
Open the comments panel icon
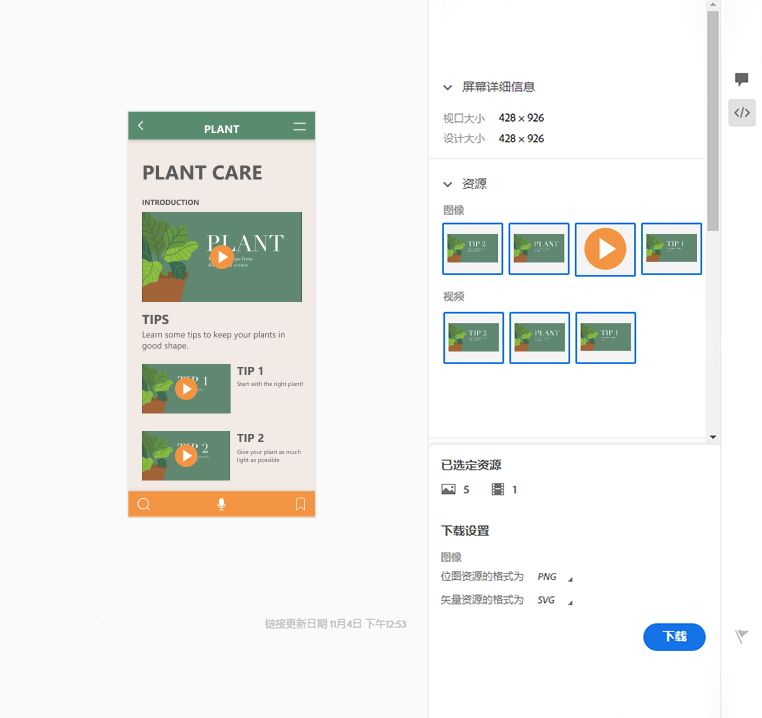coord(741,79)
